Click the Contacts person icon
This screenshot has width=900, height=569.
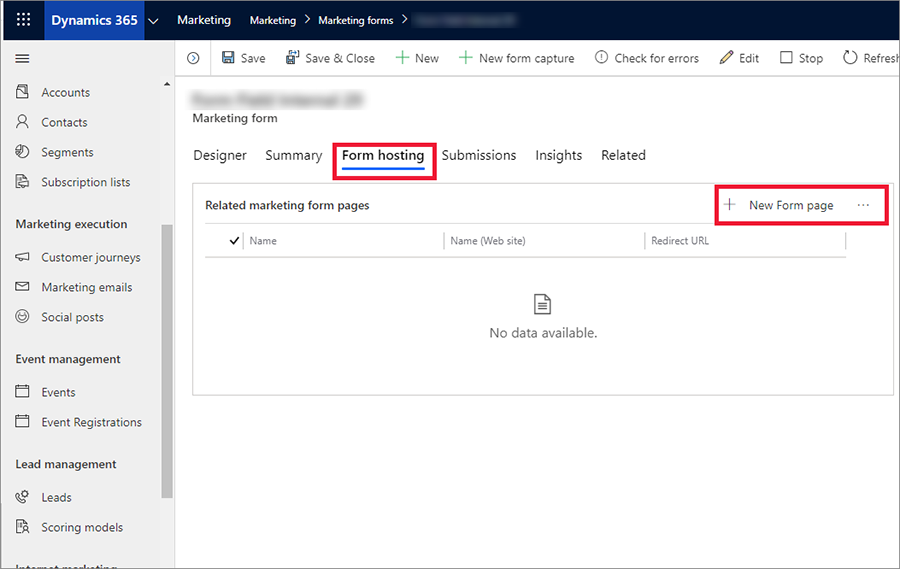pyautogui.click(x=22, y=122)
